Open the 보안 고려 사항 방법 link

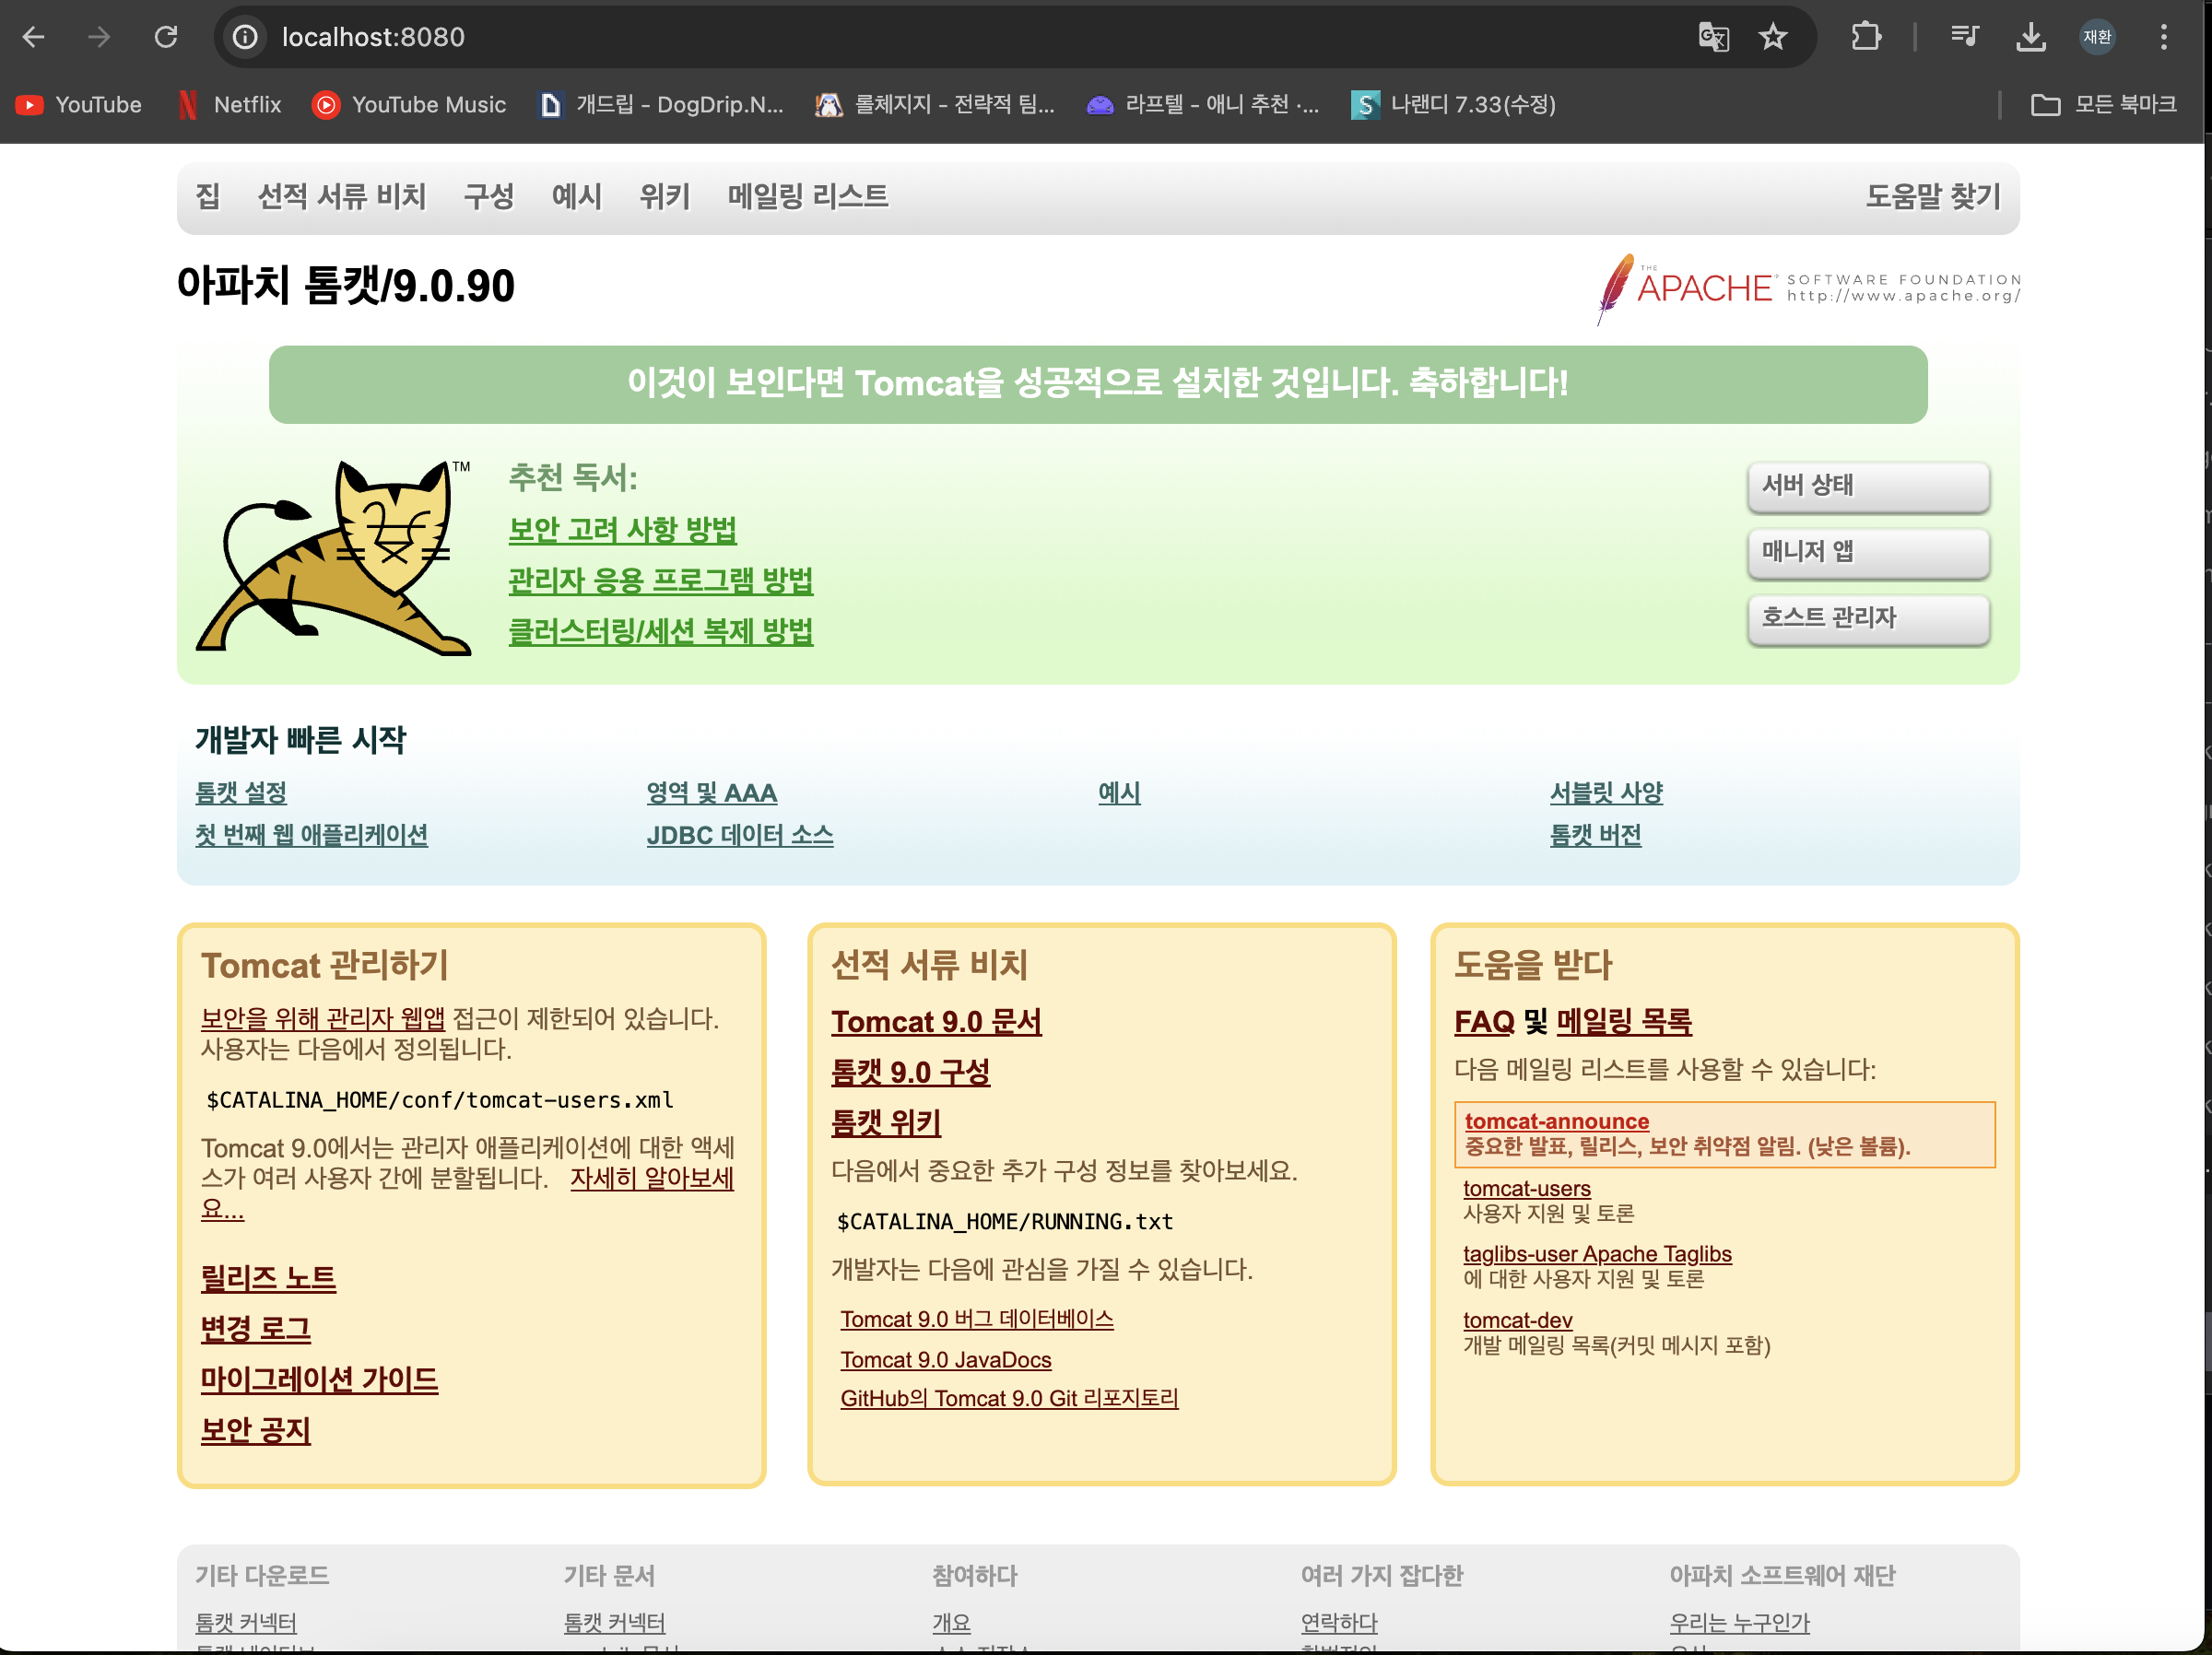pyautogui.click(x=622, y=530)
